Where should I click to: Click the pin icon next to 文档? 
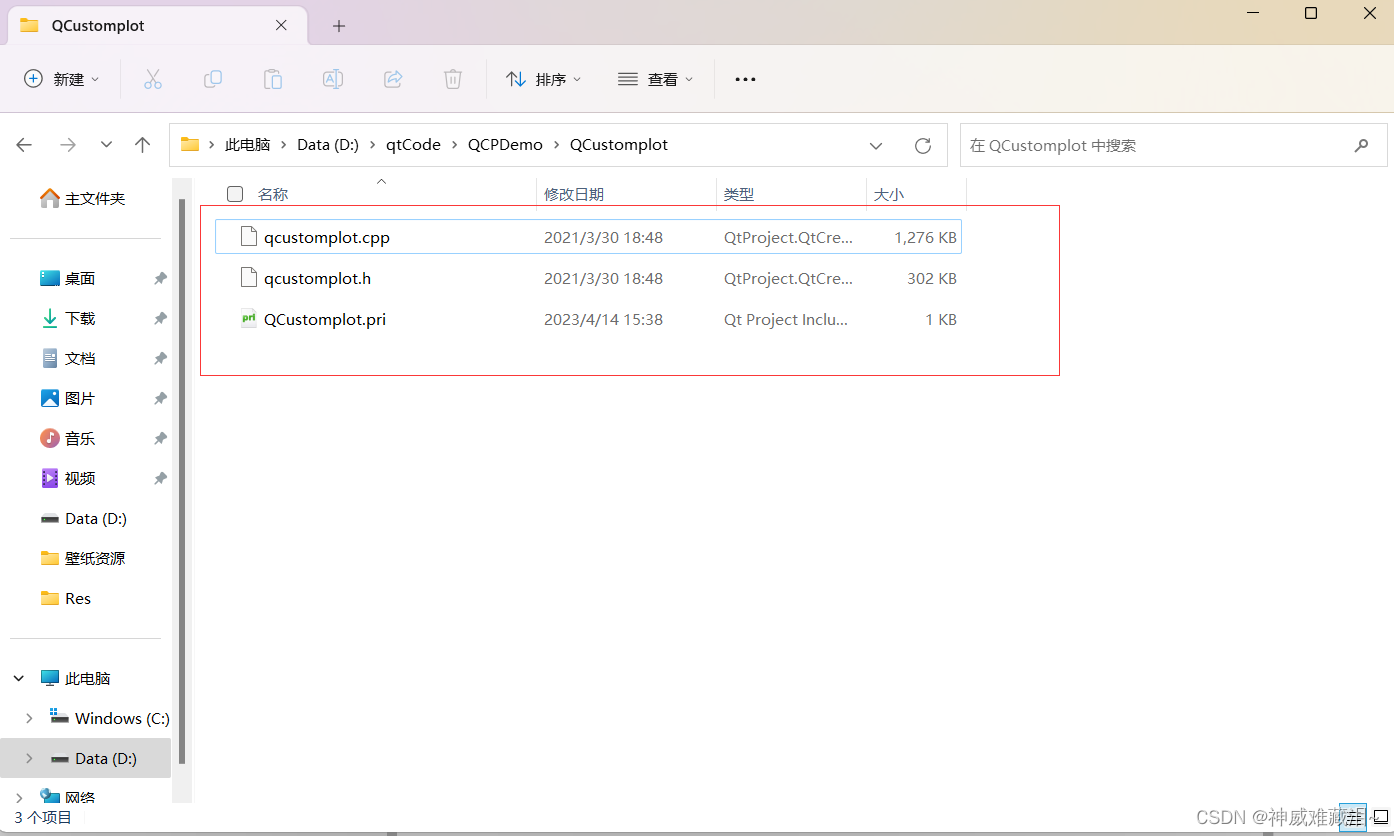point(160,359)
